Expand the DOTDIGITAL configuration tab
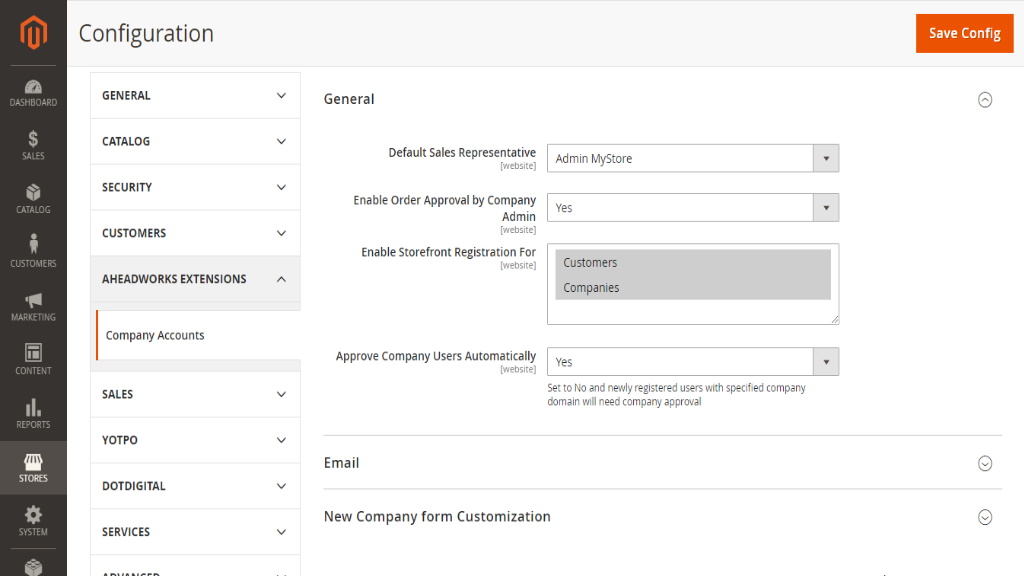 [x=195, y=486]
